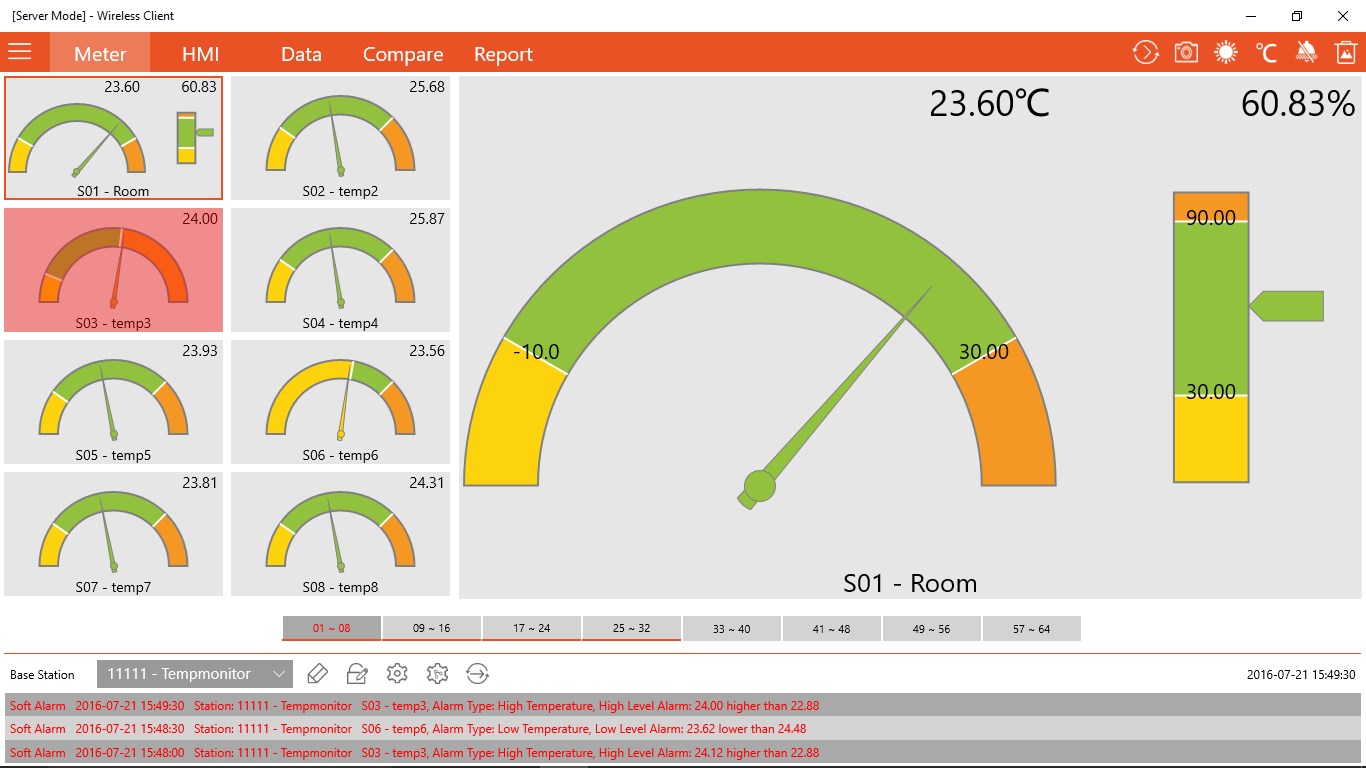Screen dimensions: 1366x768
Task: Select the S04 - temp4 gauge tile
Action: [x=340, y=270]
